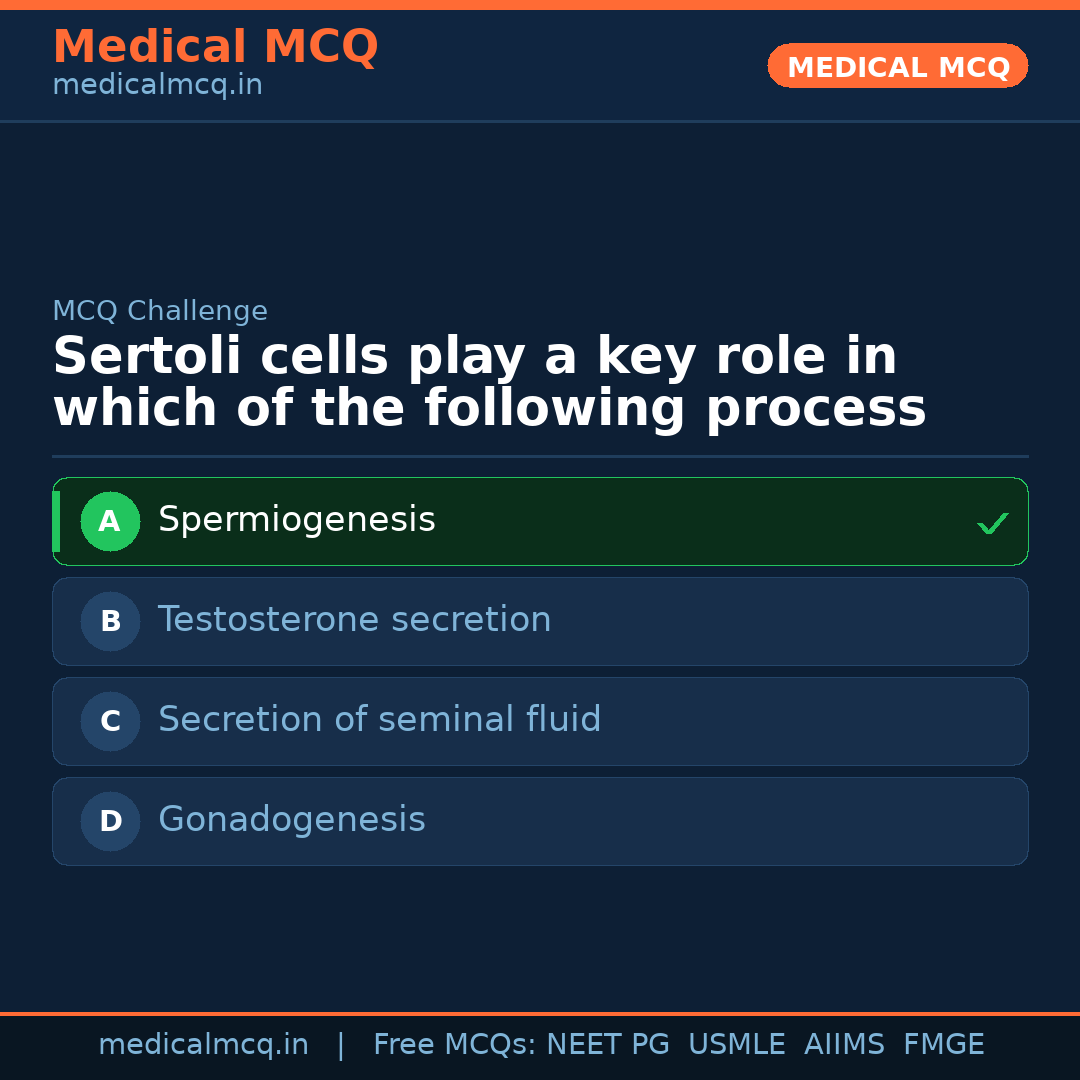
Task: Click the green A option circle
Action: pyautogui.click(x=110, y=521)
